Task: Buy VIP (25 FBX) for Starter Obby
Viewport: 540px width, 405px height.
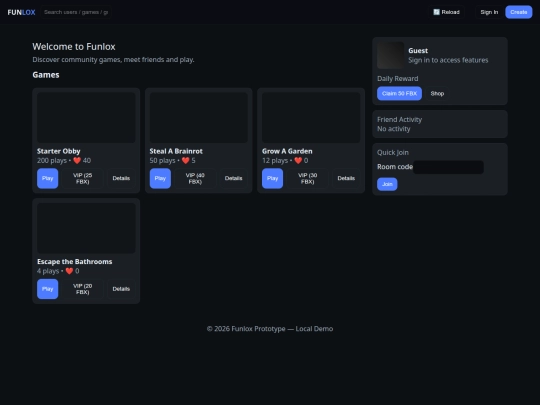Action: (83, 178)
